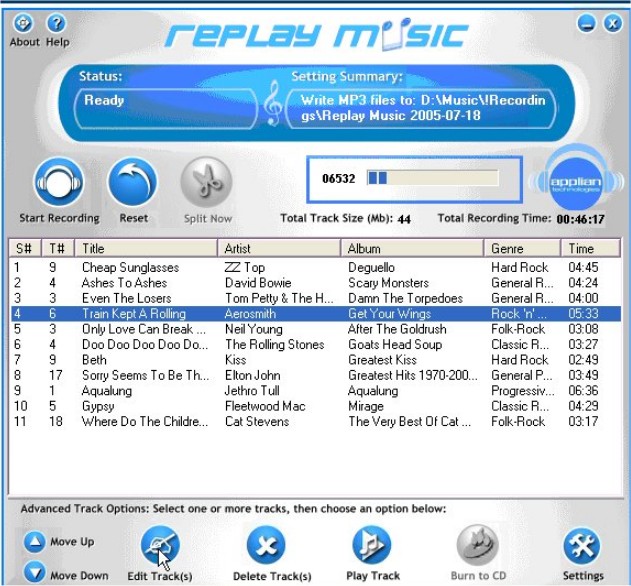Screen dimensions: 631x586
Task: Sort tracks by Artist column header
Action: (x=279, y=248)
